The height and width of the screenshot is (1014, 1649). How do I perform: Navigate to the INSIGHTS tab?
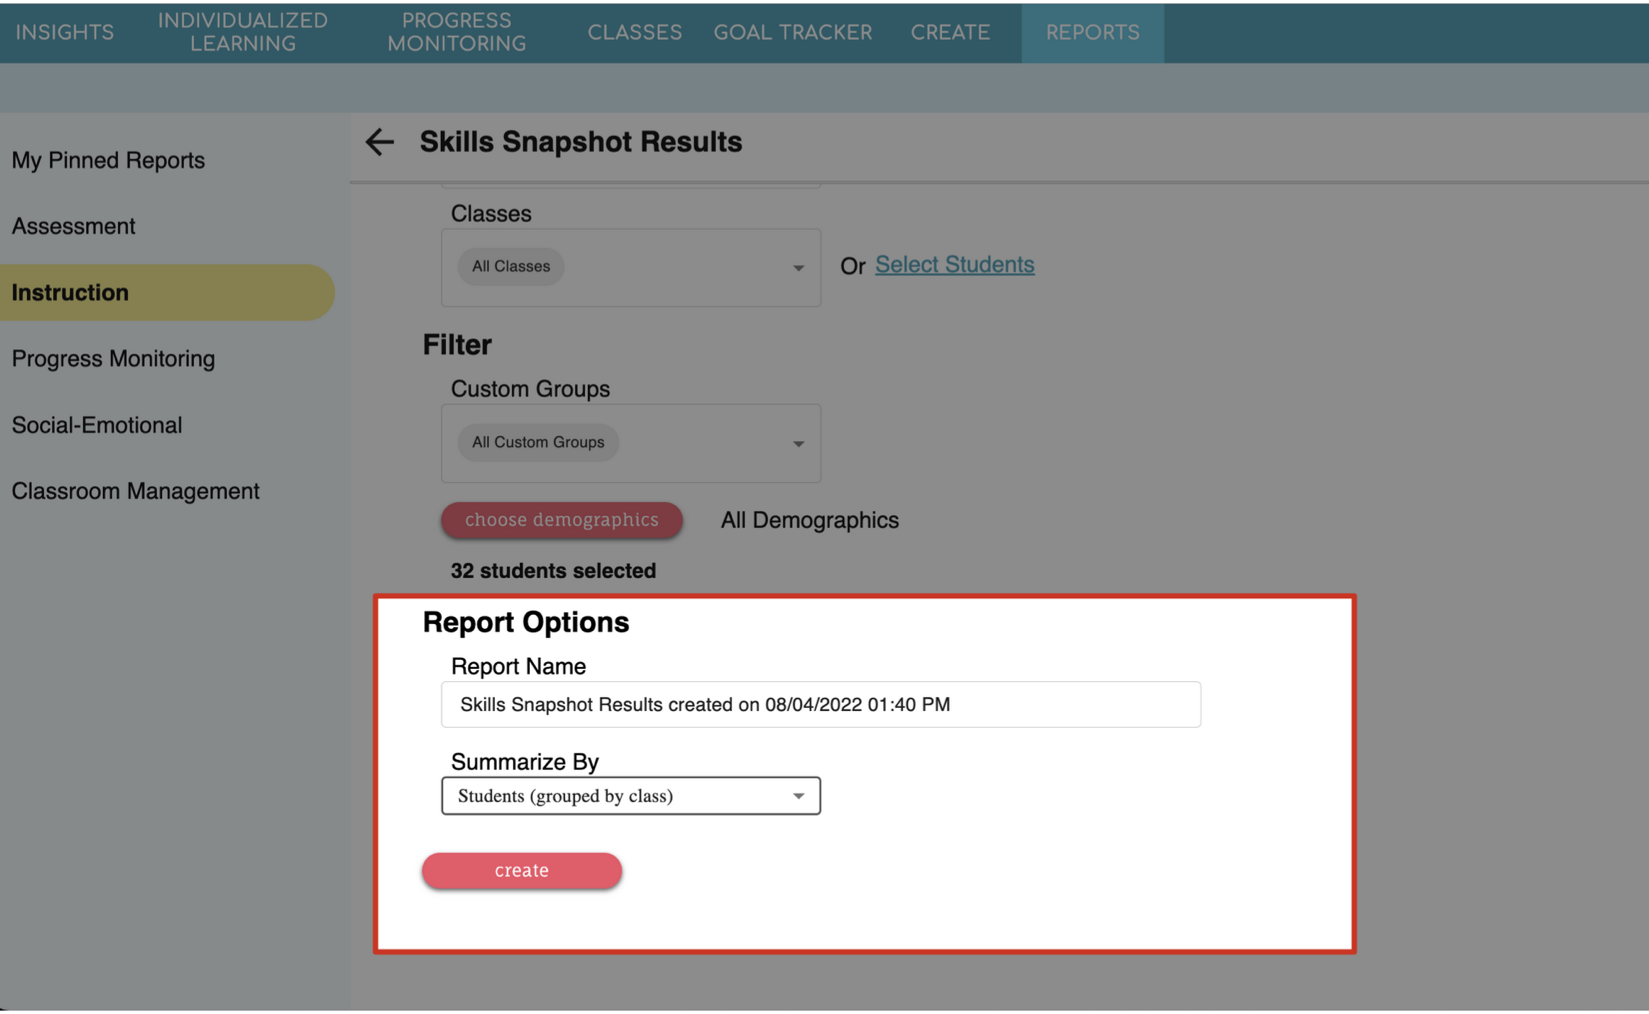(x=63, y=32)
